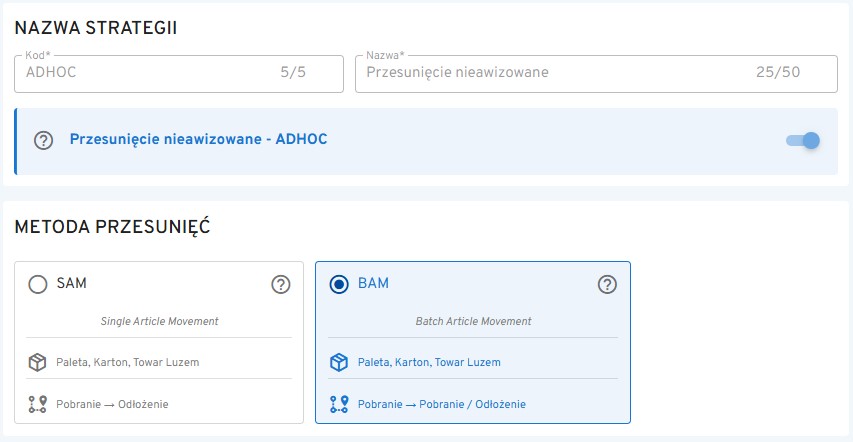Image resolution: width=853 pixels, height=442 pixels.
Task: Click the Batch Article Movement subtitle
Action: [x=473, y=321]
